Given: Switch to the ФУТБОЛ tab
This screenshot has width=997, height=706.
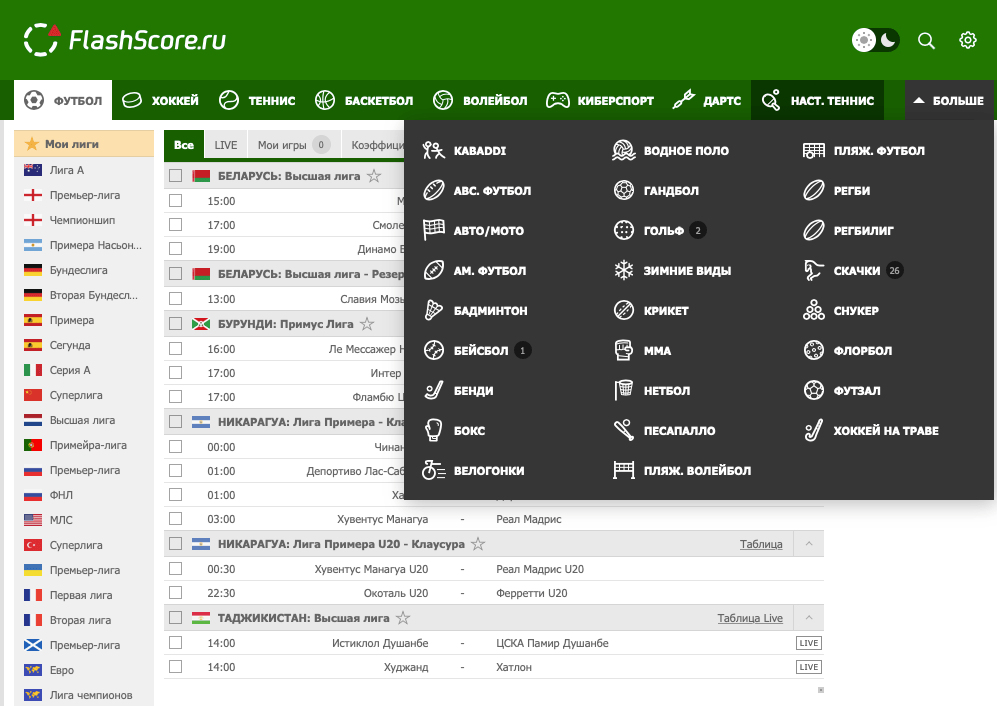Looking at the screenshot, I should coord(63,100).
